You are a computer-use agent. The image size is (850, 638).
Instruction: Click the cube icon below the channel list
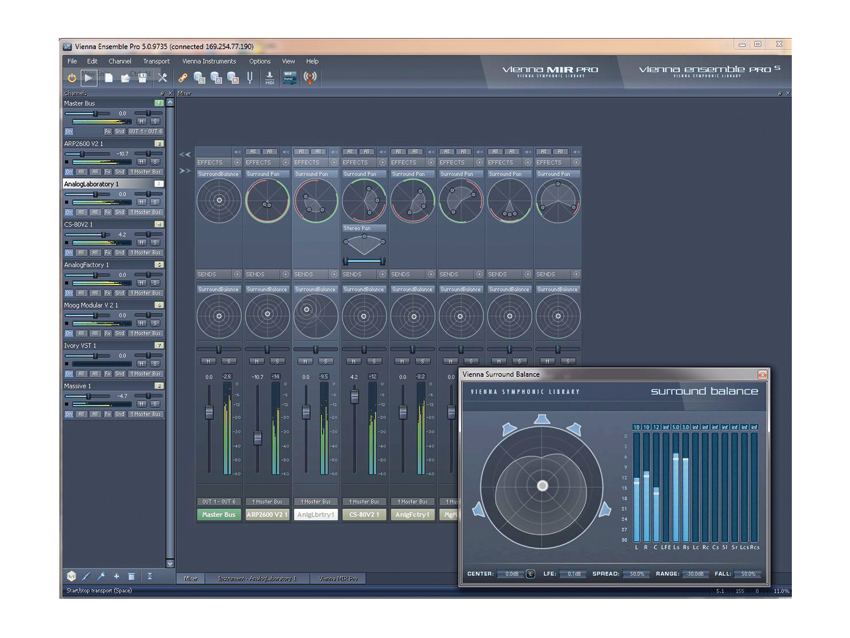(x=71, y=576)
